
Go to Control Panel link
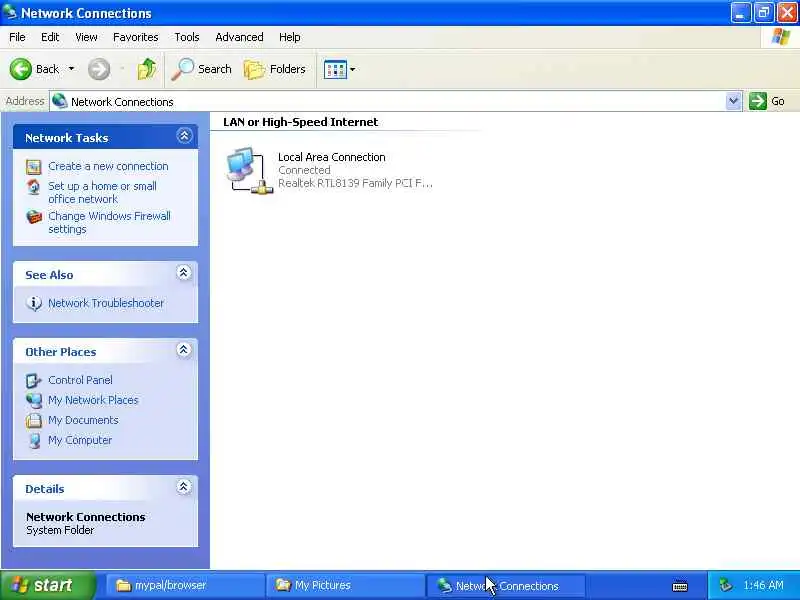pos(80,380)
